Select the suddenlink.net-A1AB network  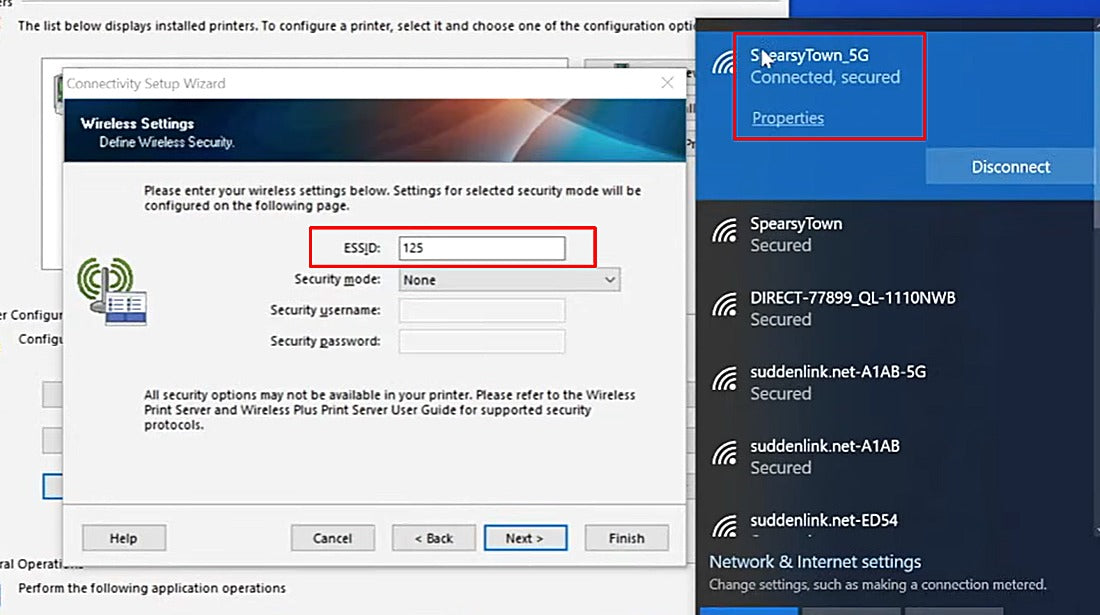(x=894, y=457)
